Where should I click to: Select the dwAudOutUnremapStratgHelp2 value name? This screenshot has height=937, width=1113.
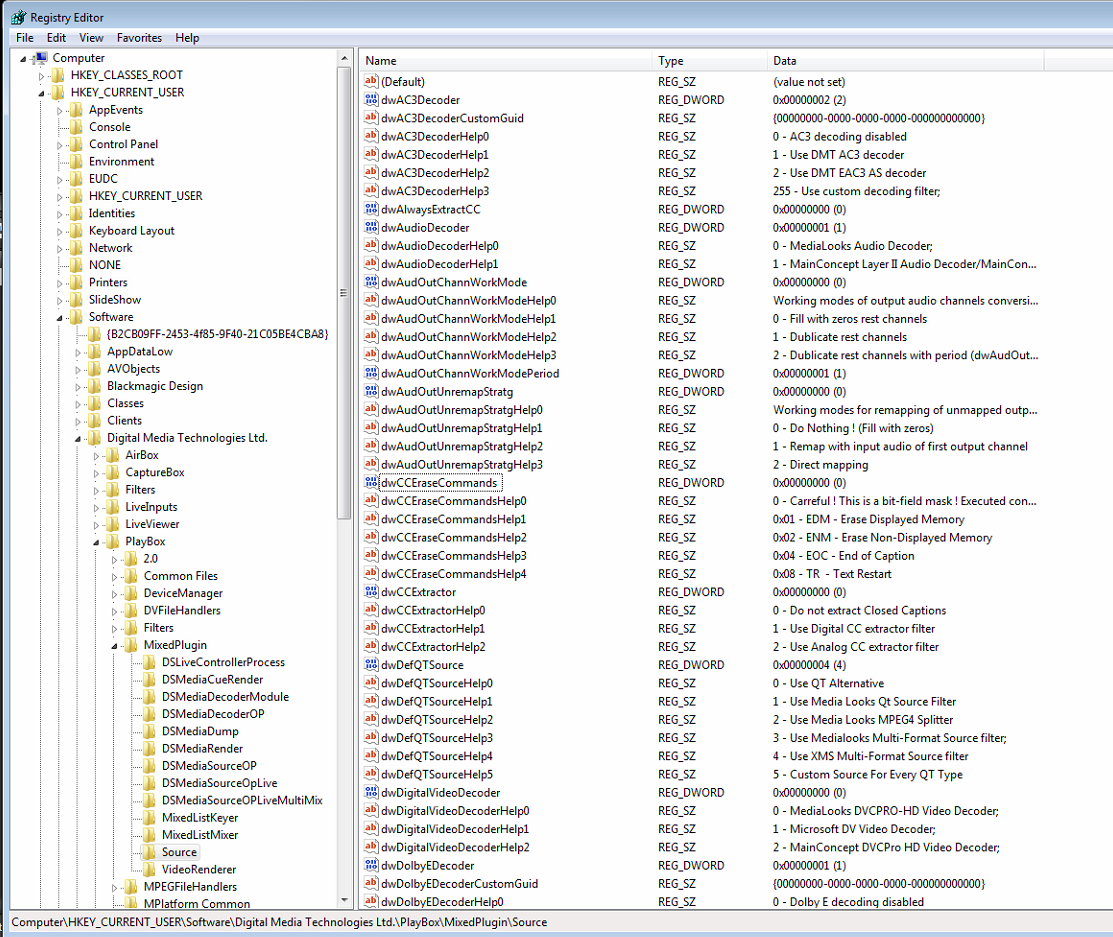click(x=462, y=446)
